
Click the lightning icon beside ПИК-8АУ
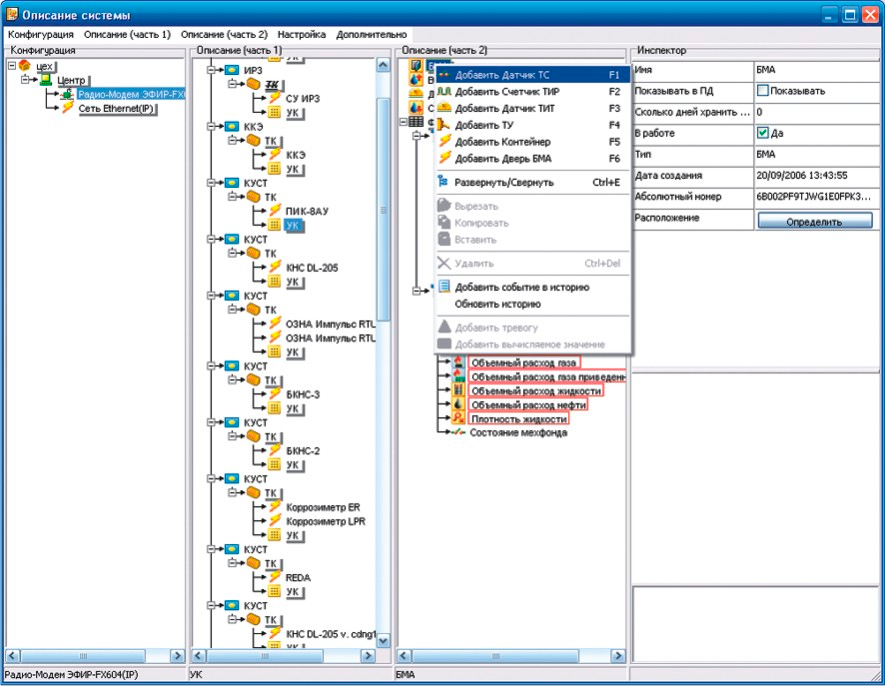275,212
